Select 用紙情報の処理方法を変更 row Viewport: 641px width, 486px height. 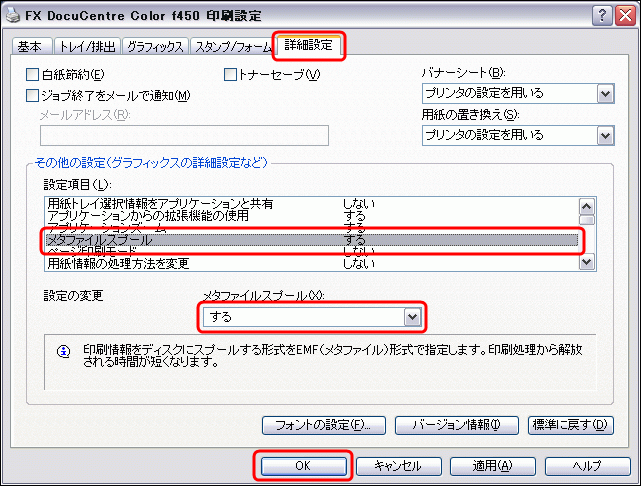click(311, 263)
